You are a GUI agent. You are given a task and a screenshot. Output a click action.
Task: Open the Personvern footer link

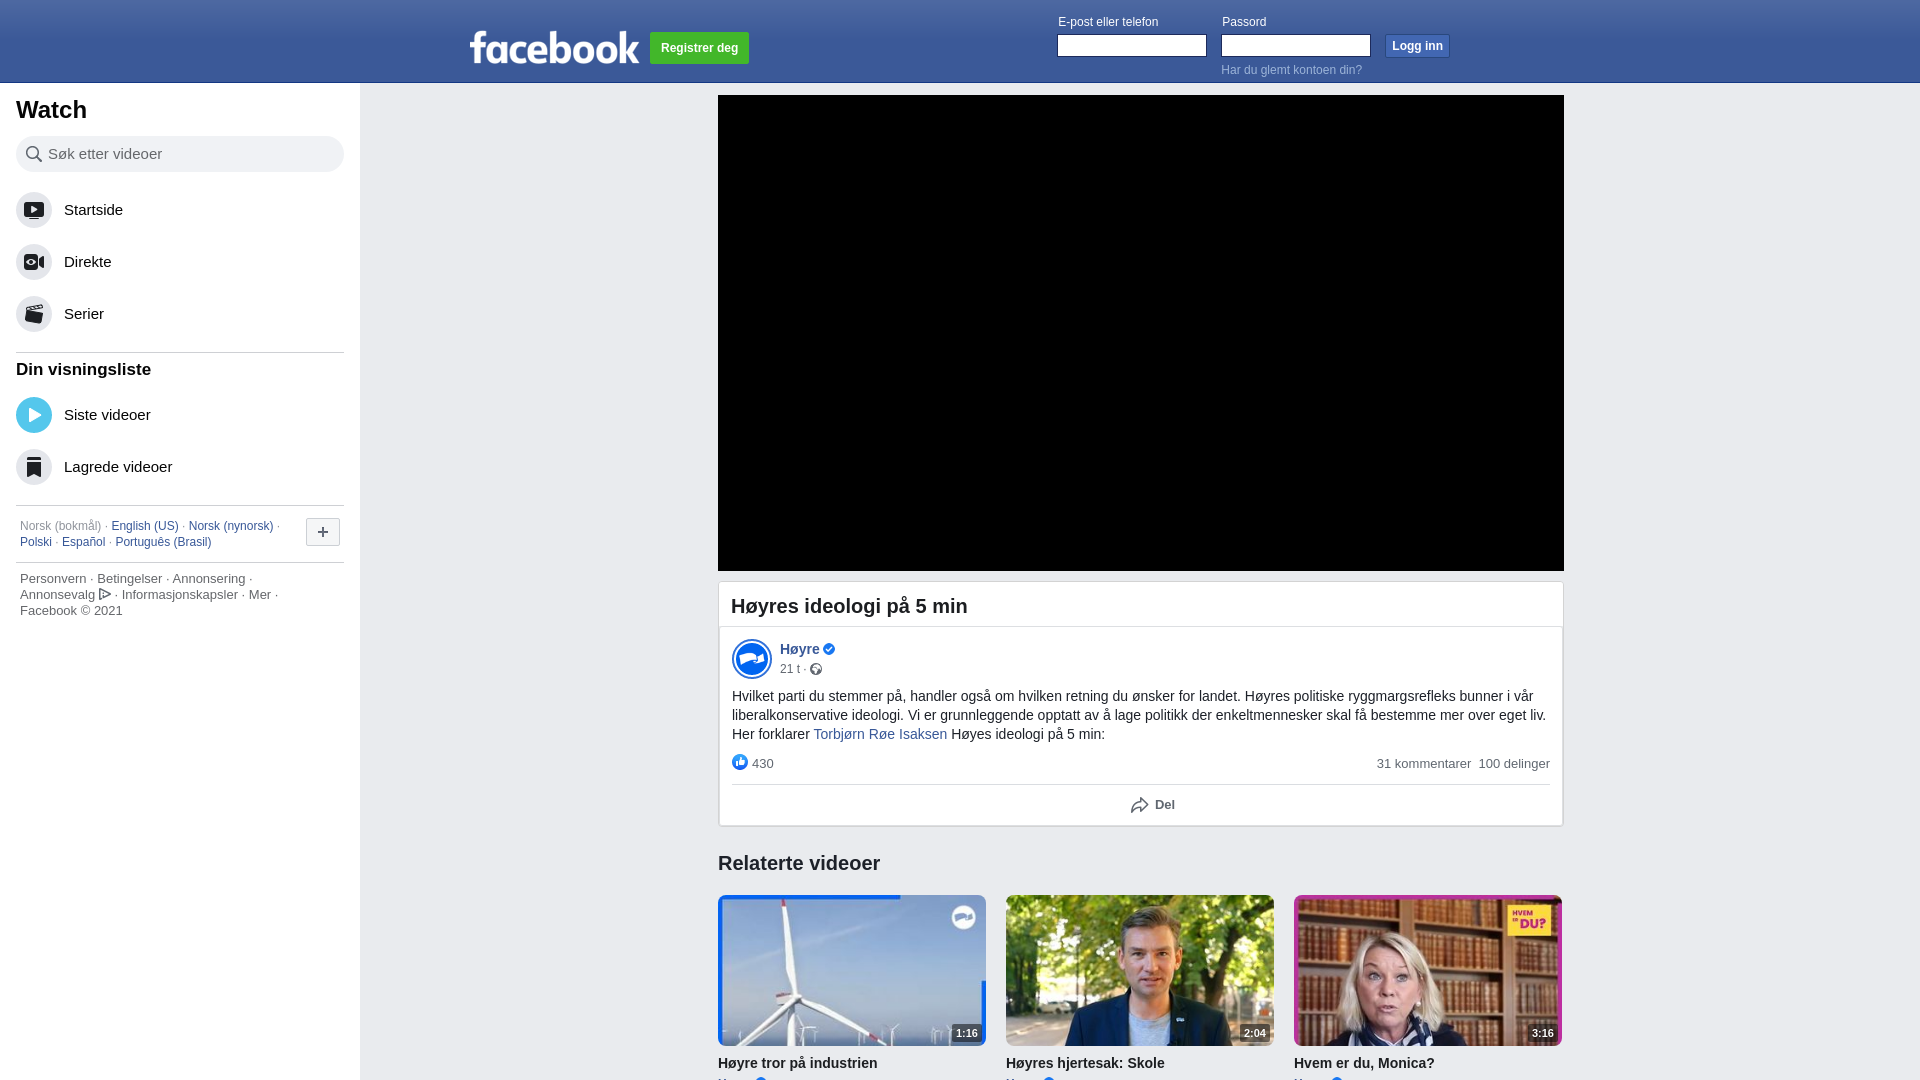point(53,579)
